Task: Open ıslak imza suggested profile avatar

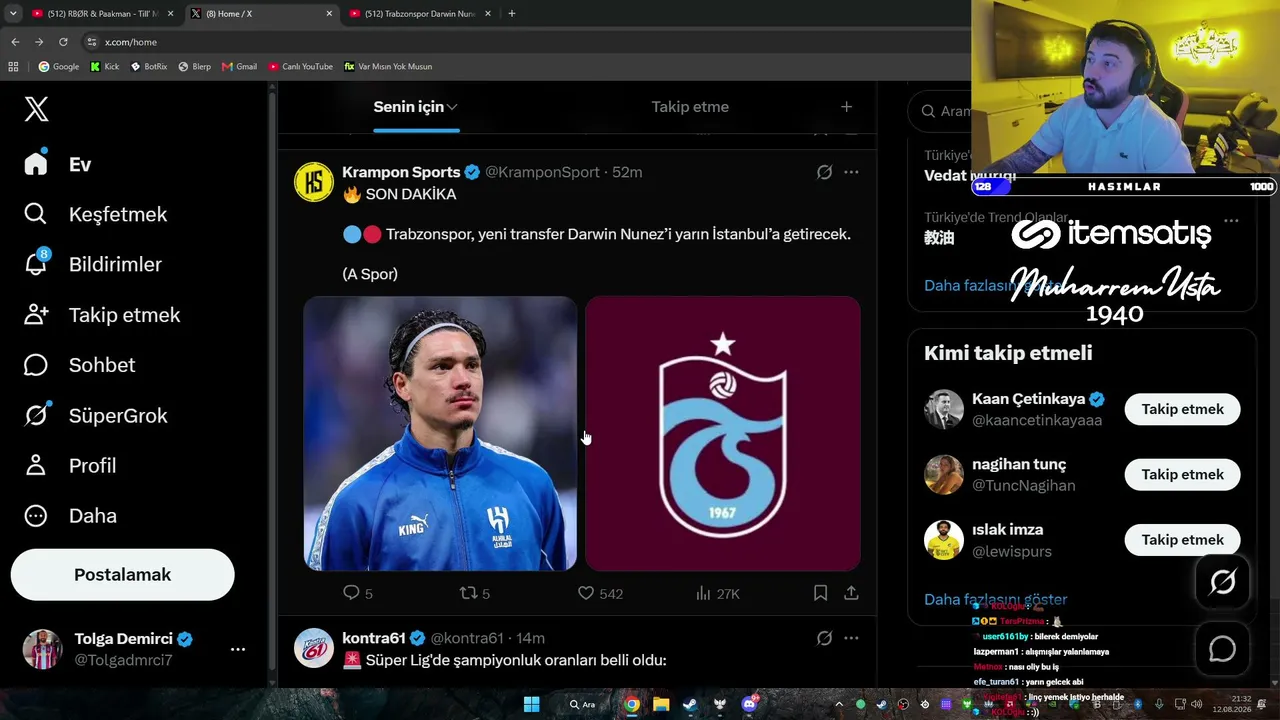Action: 943,540
